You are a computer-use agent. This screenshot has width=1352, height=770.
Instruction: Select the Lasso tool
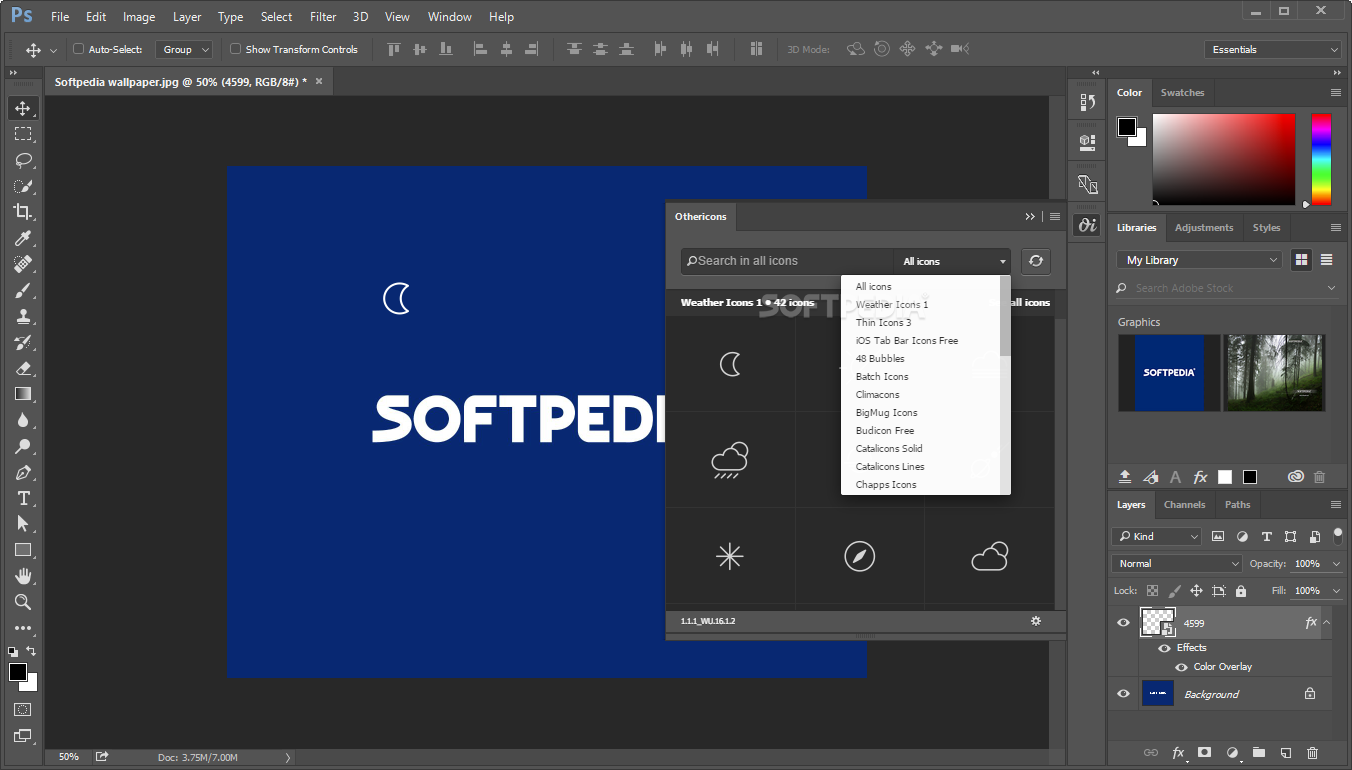pos(23,160)
